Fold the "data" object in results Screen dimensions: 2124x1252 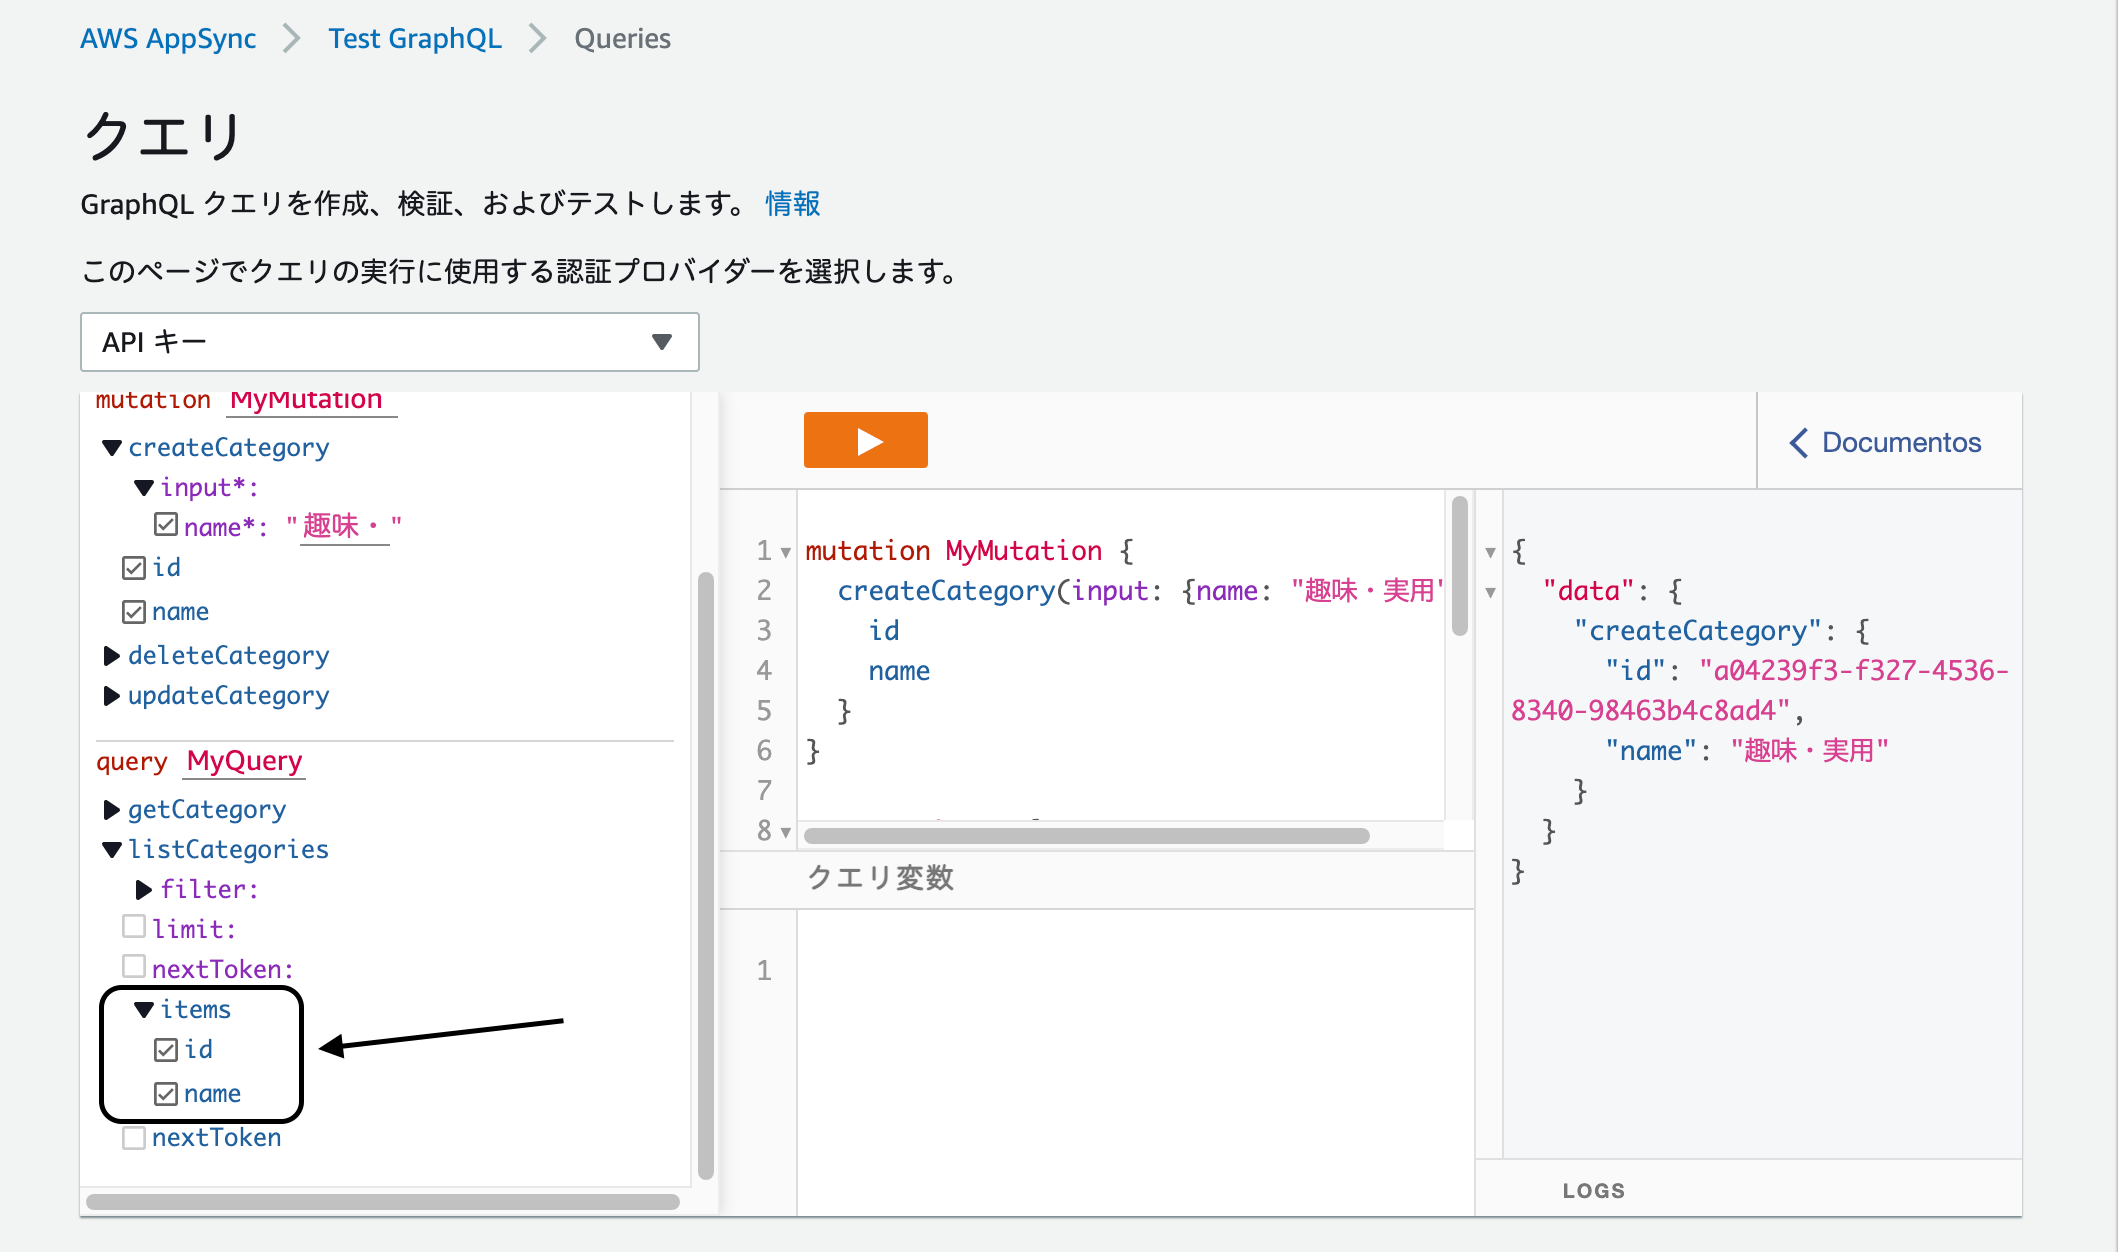point(1490,592)
